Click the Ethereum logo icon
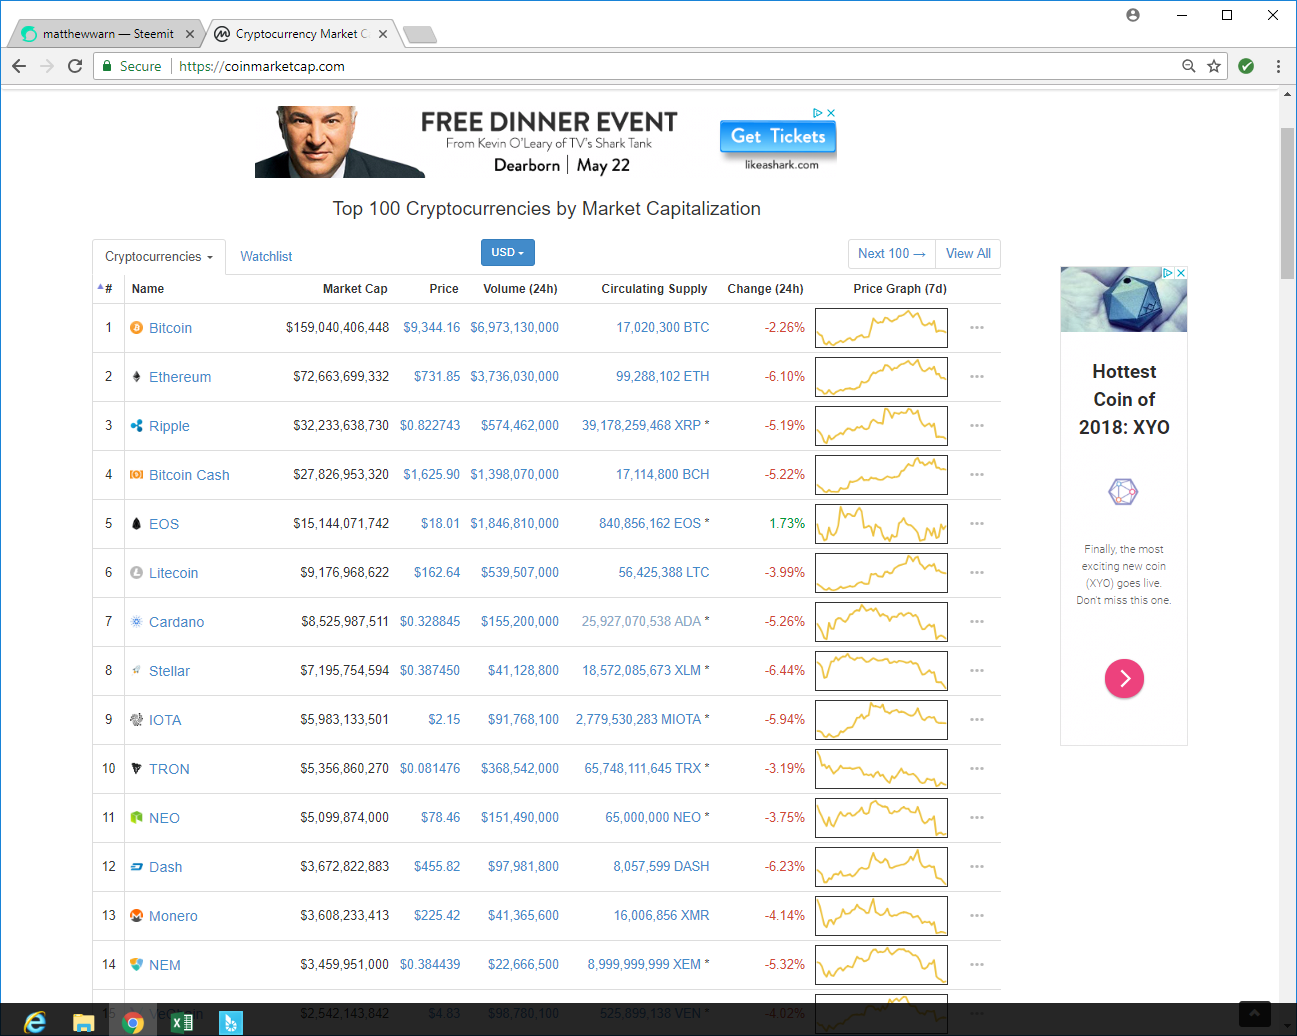The image size is (1297, 1036). 137,376
